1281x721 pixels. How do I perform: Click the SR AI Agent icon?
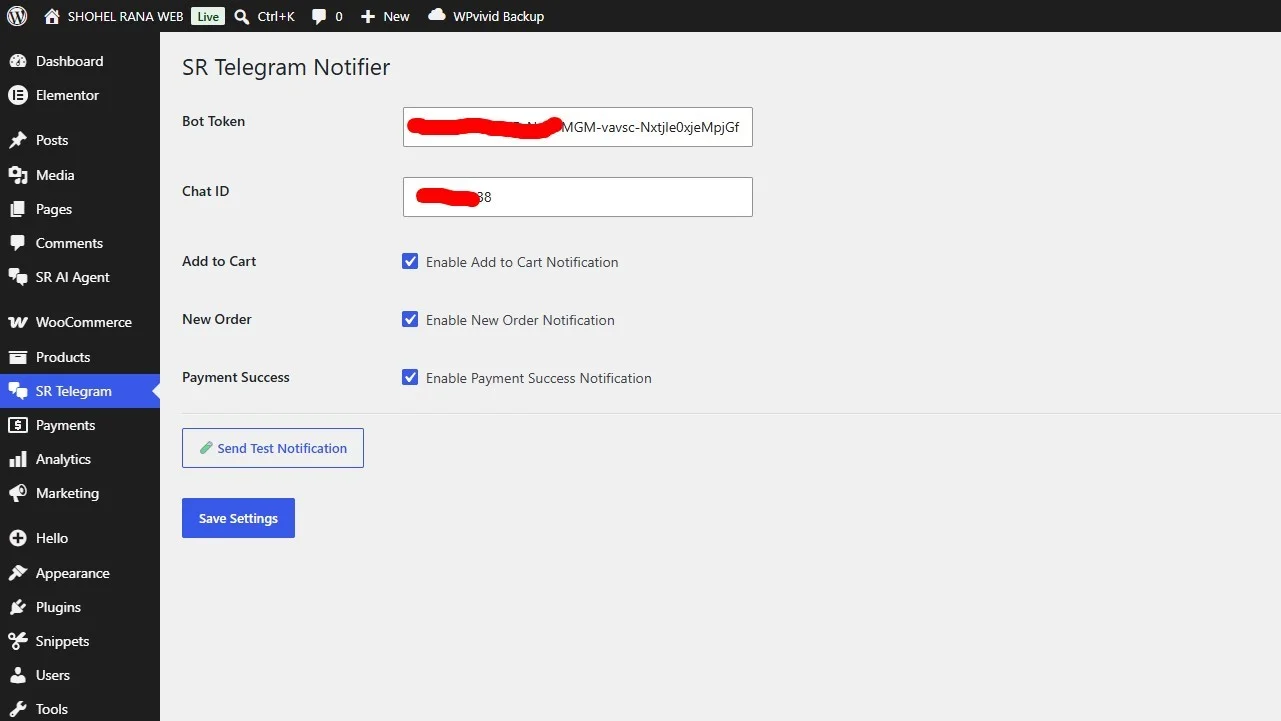tap(17, 277)
